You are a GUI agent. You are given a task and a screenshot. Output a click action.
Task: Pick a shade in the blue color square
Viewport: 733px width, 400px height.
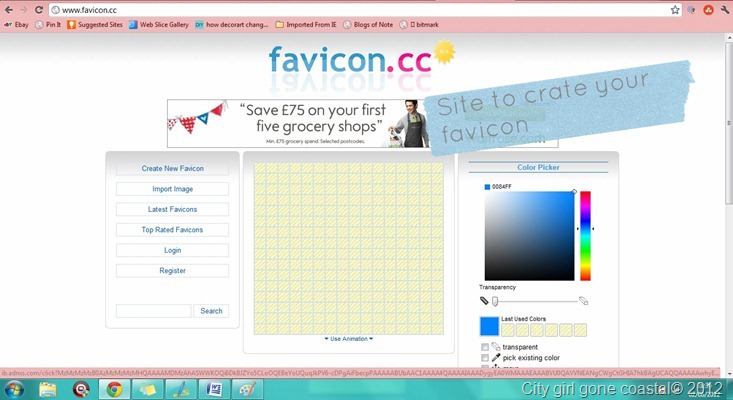coord(529,236)
